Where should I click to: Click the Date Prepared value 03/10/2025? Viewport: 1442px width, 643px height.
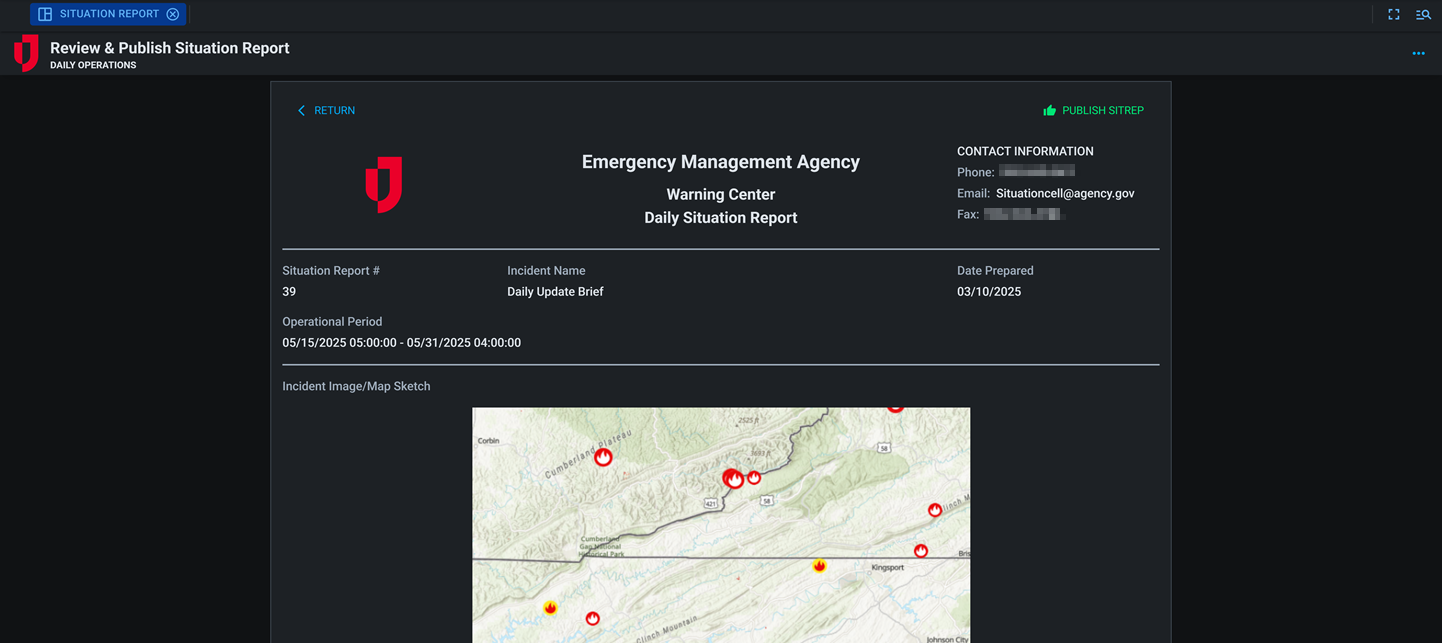tap(988, 292)
